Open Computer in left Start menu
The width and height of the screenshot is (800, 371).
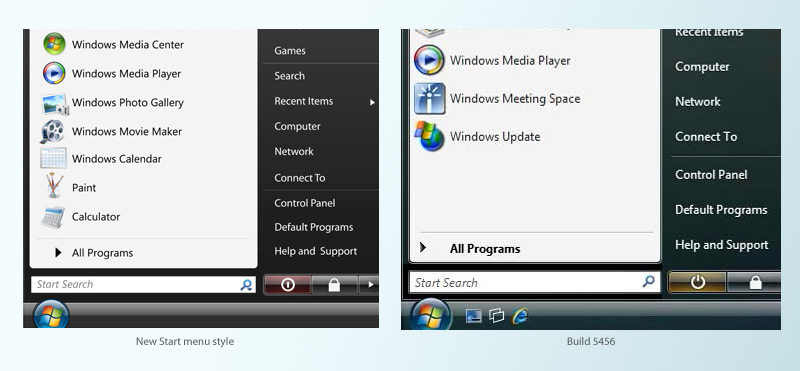point(297,126)
